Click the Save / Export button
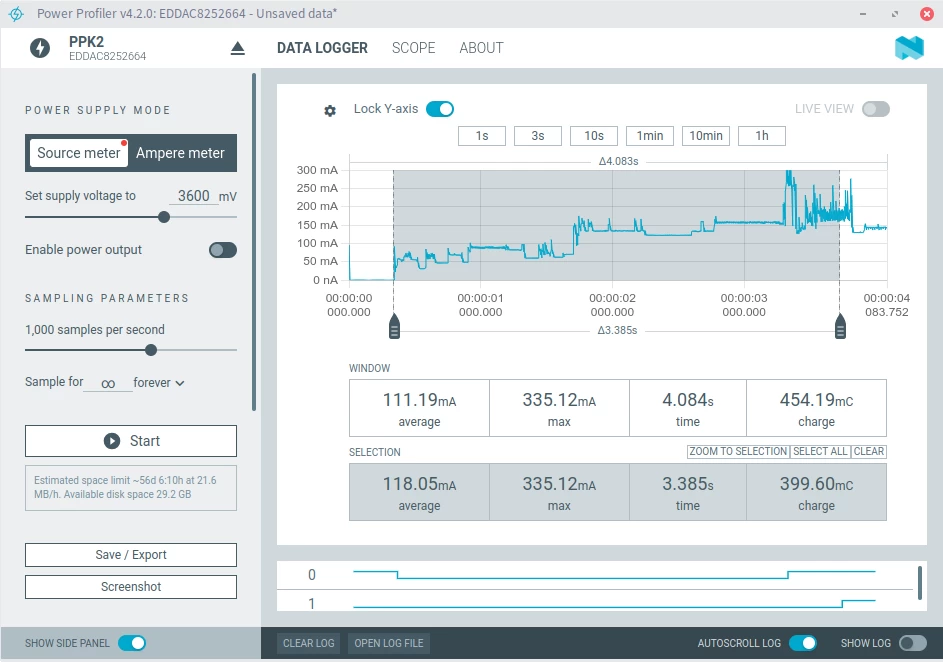Screen dimensions: 943x662 [131, 555]
